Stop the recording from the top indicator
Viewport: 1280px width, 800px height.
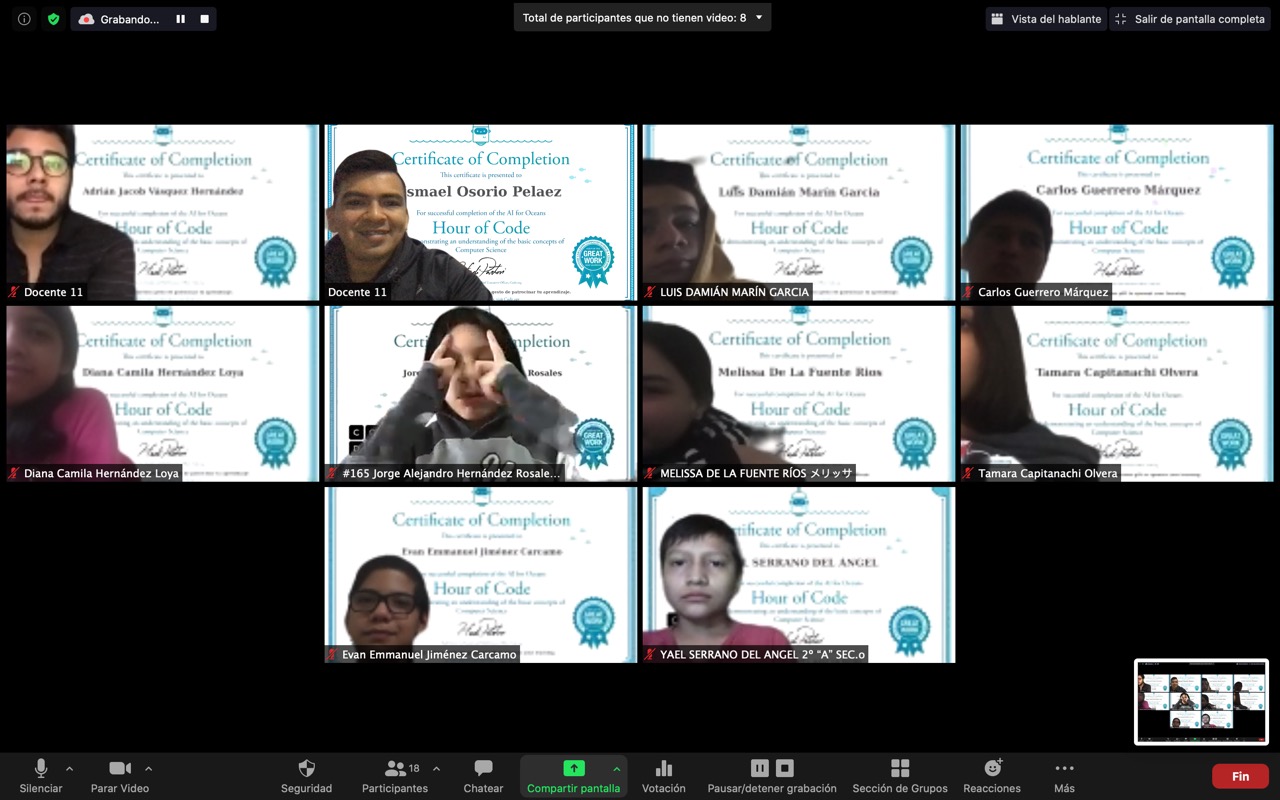205,19
